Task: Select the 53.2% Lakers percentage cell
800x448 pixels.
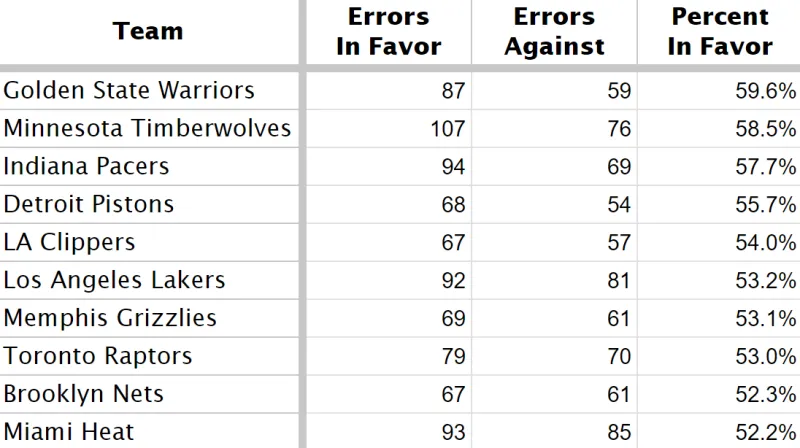Action: [765, 281]
